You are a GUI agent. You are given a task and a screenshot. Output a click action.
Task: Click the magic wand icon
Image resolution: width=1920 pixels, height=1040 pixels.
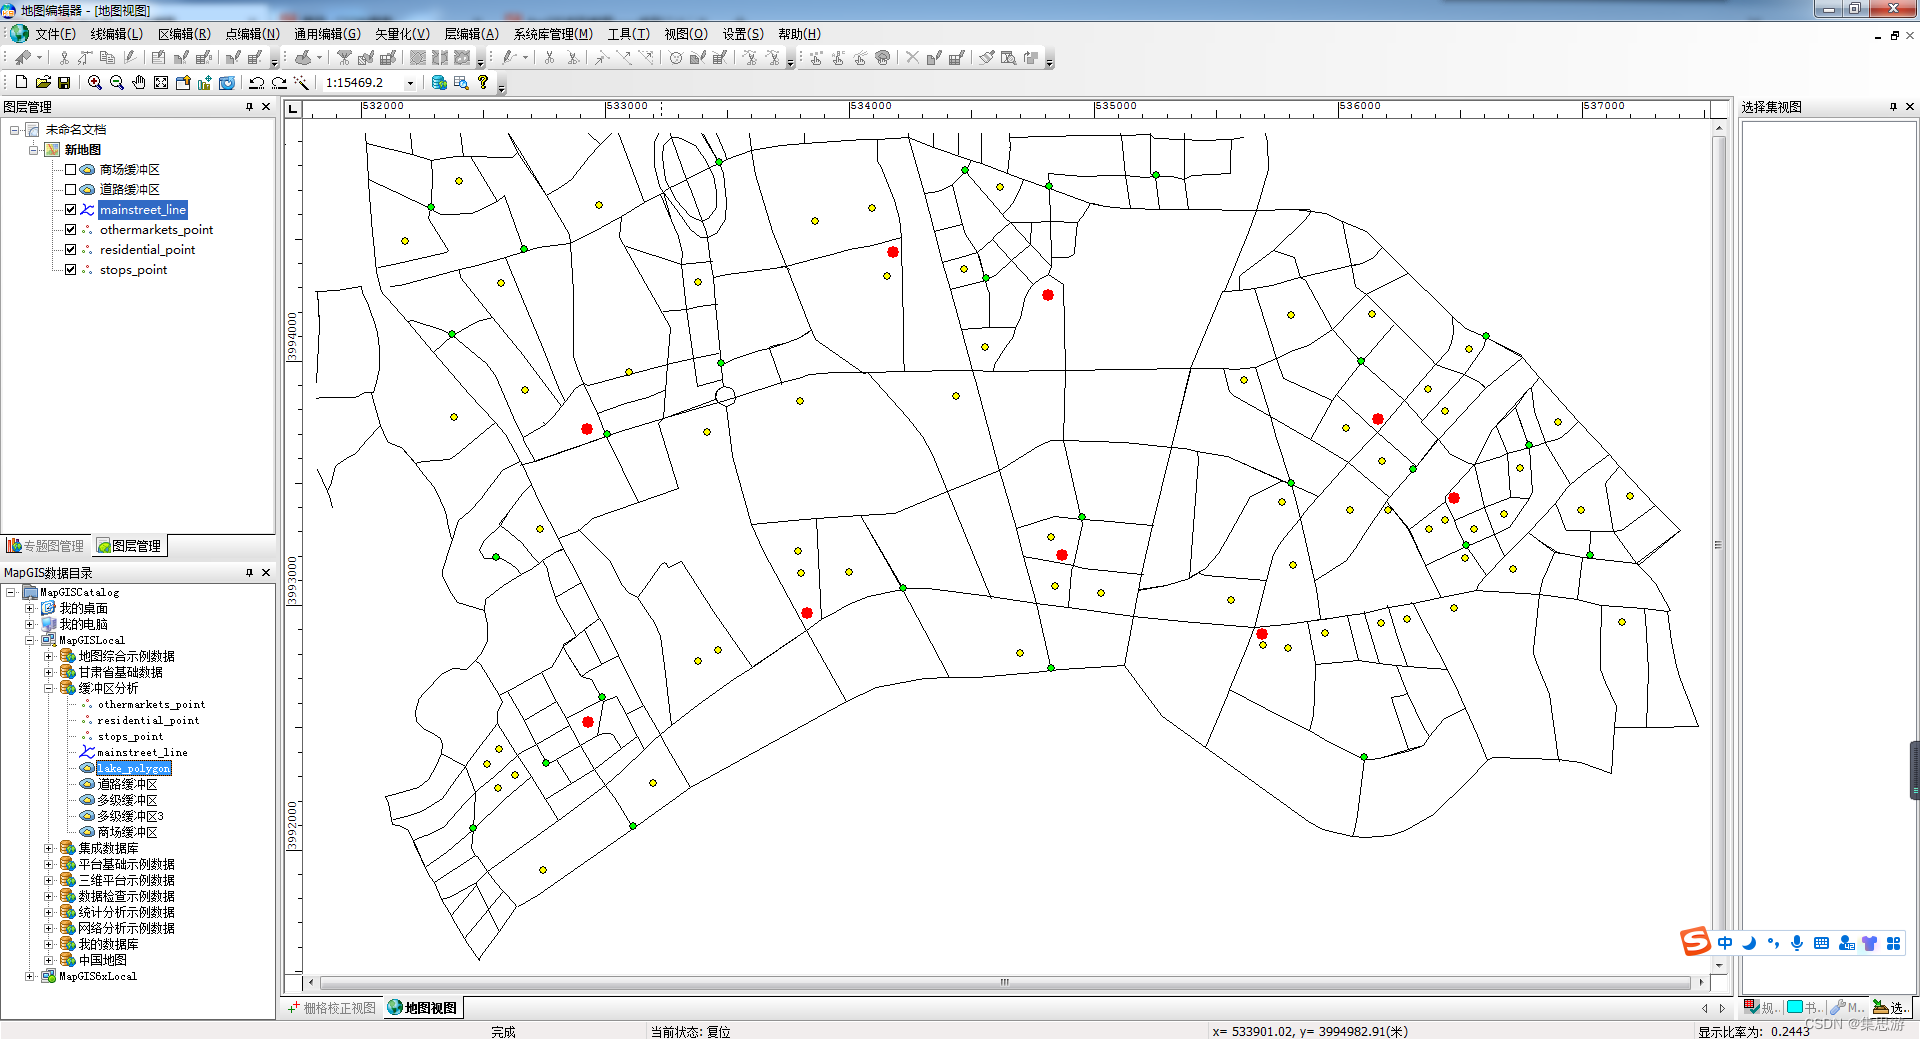click(301, 82)
